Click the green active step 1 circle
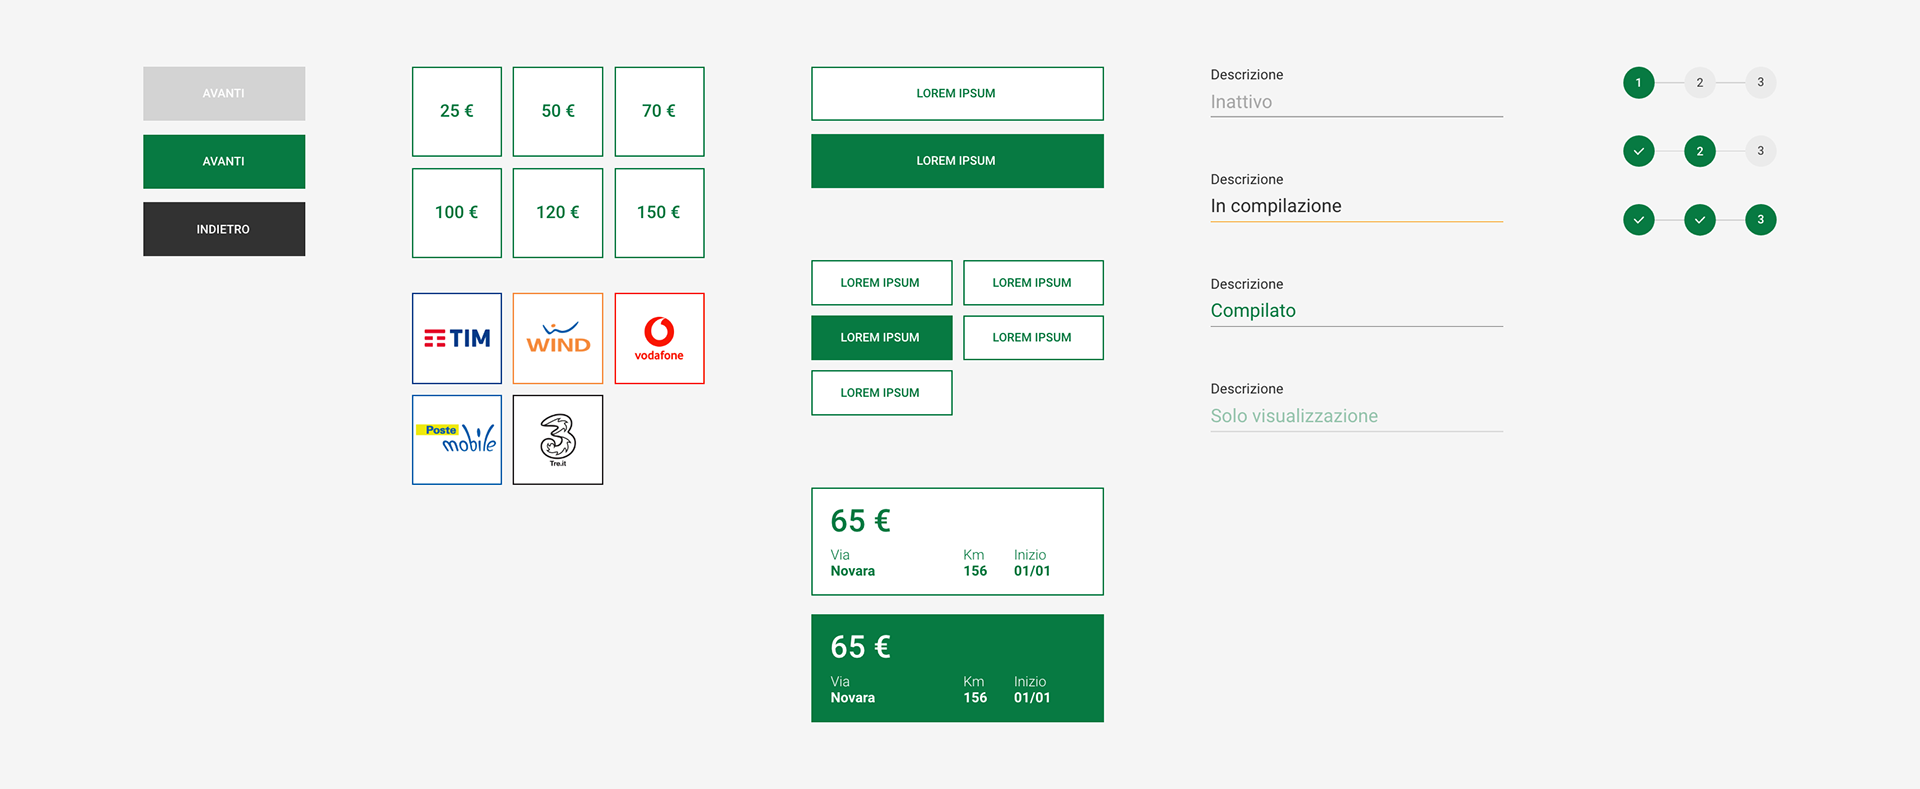 [1638, 83]
